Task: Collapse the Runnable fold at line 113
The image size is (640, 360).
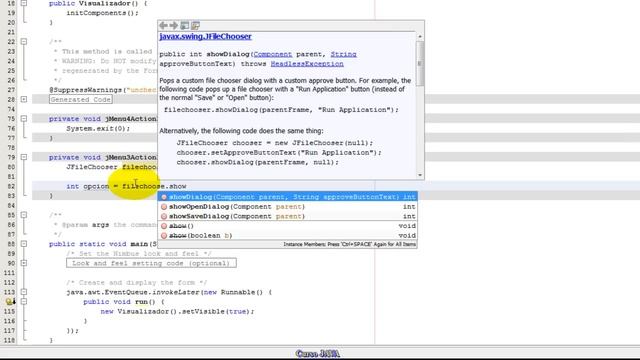Action: pos(24,292)
